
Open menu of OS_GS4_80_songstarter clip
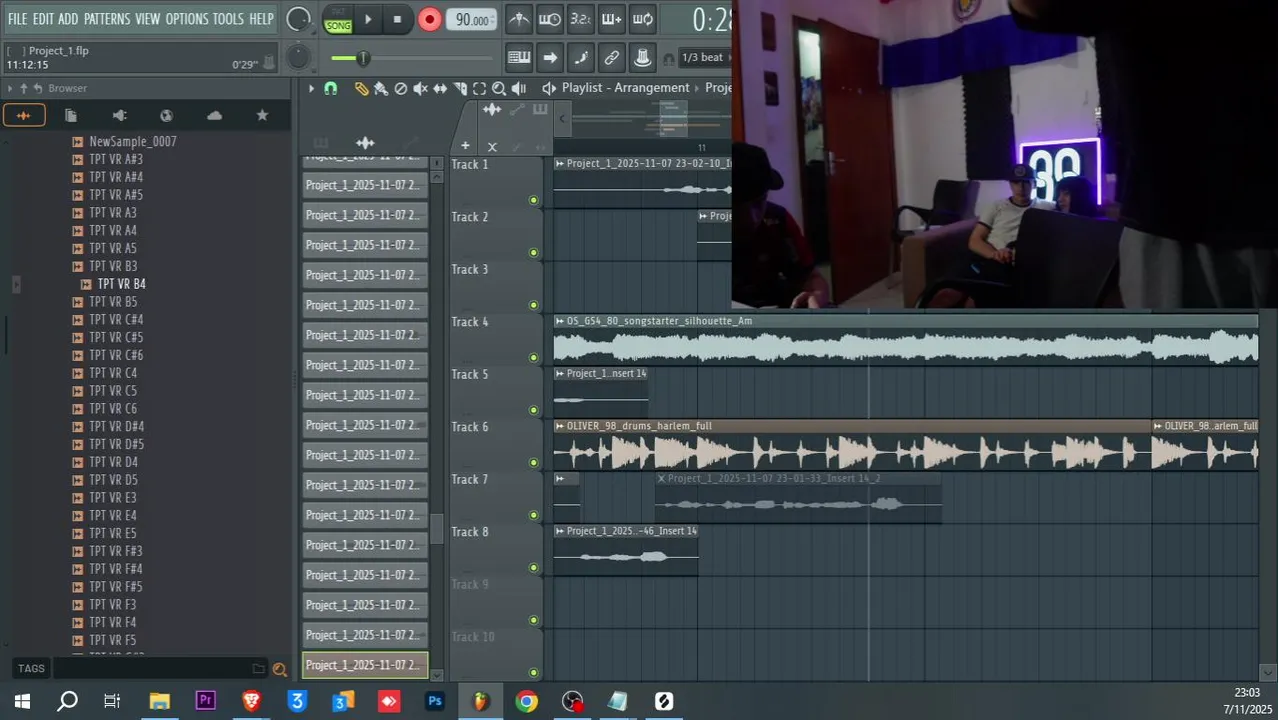pyautogui.click(x=560, y=321)
